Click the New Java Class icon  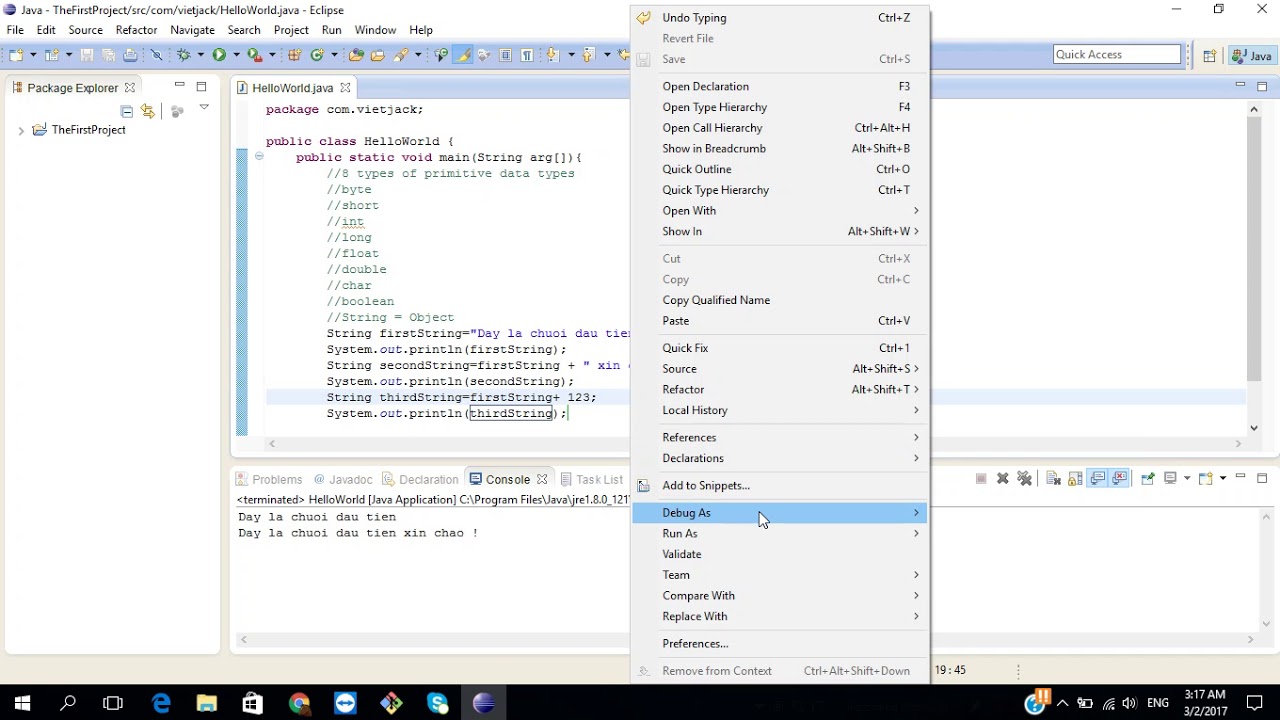[317, 55]
